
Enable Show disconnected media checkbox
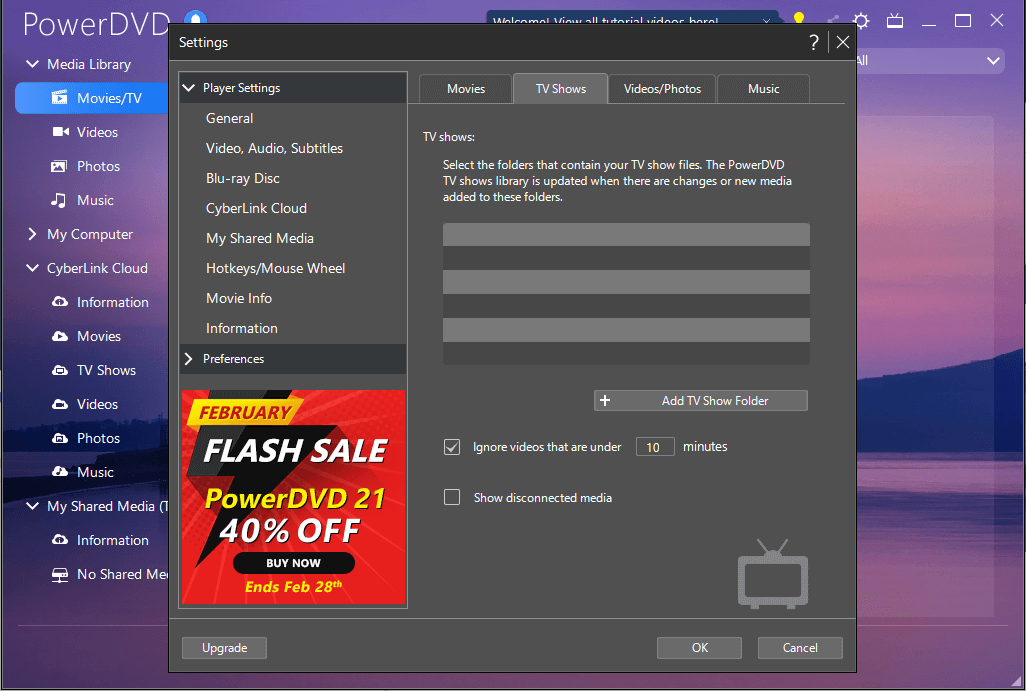pos(452,497)
